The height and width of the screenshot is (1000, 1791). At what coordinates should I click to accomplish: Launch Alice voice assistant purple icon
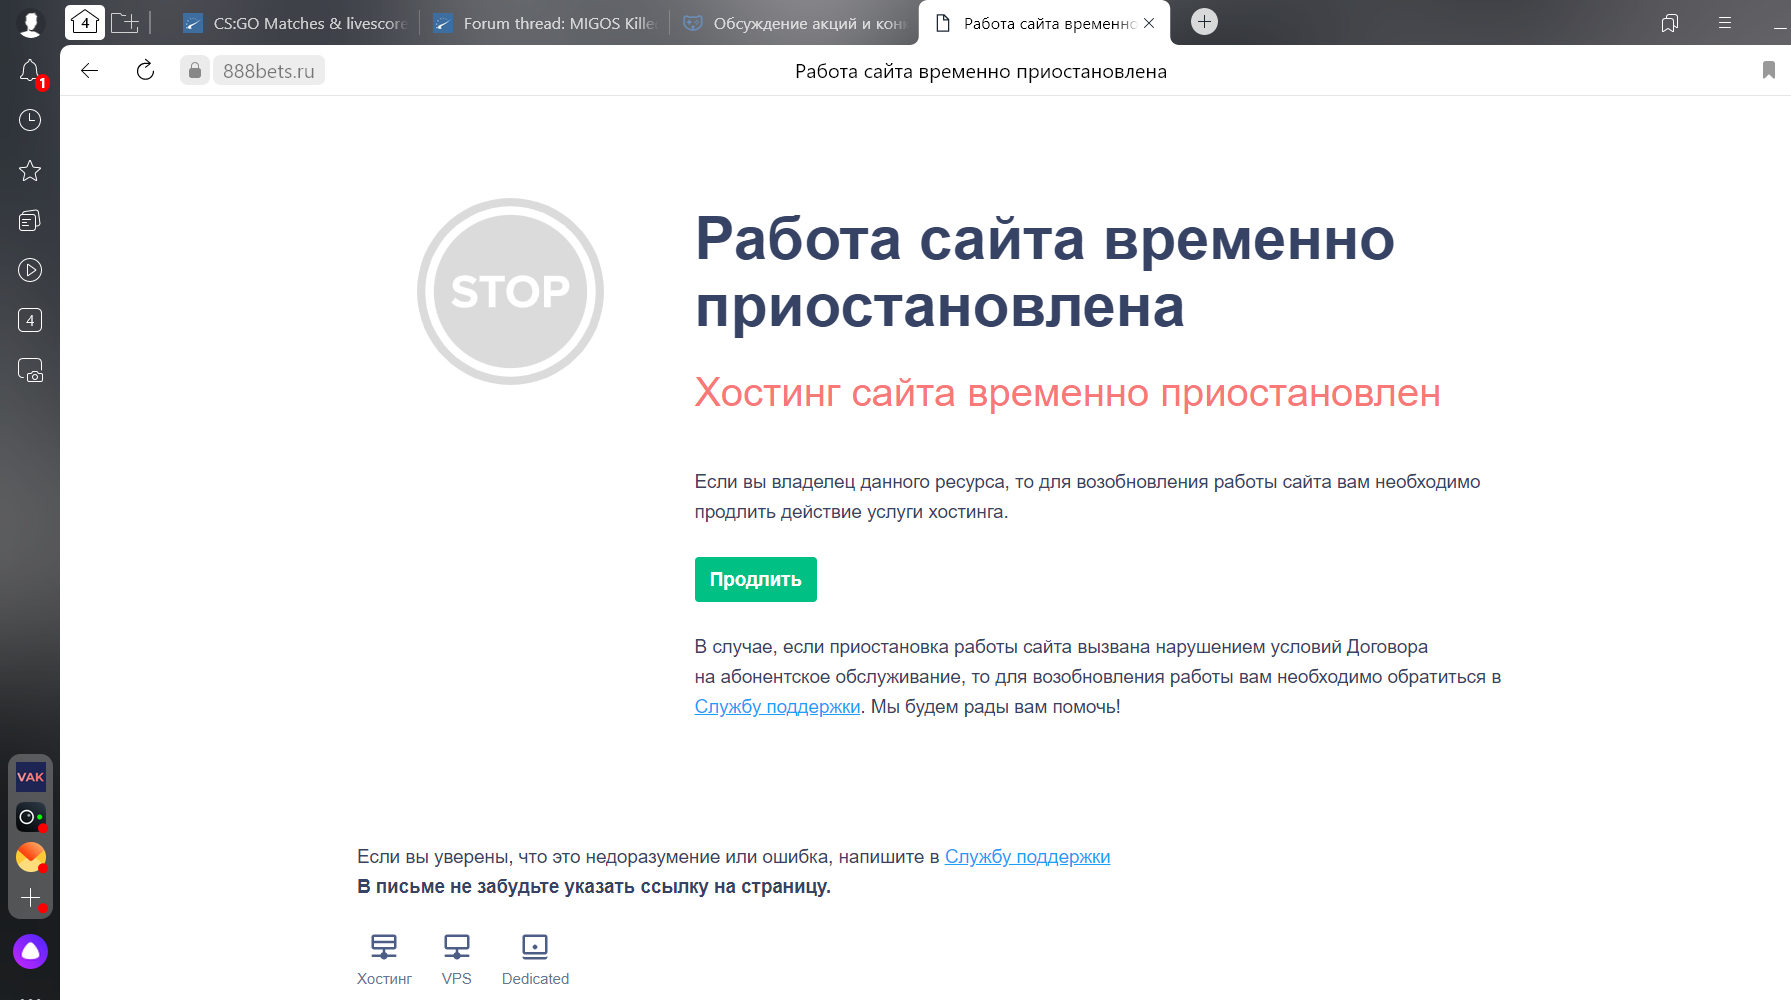30,951
